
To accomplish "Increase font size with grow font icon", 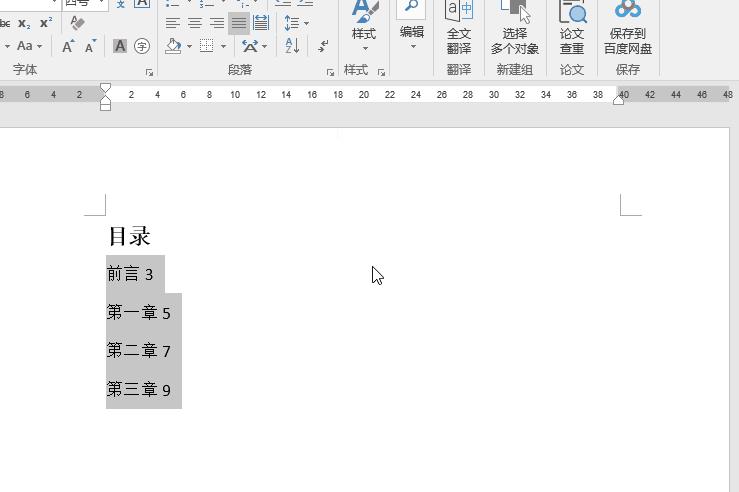I will click(68, 46).
